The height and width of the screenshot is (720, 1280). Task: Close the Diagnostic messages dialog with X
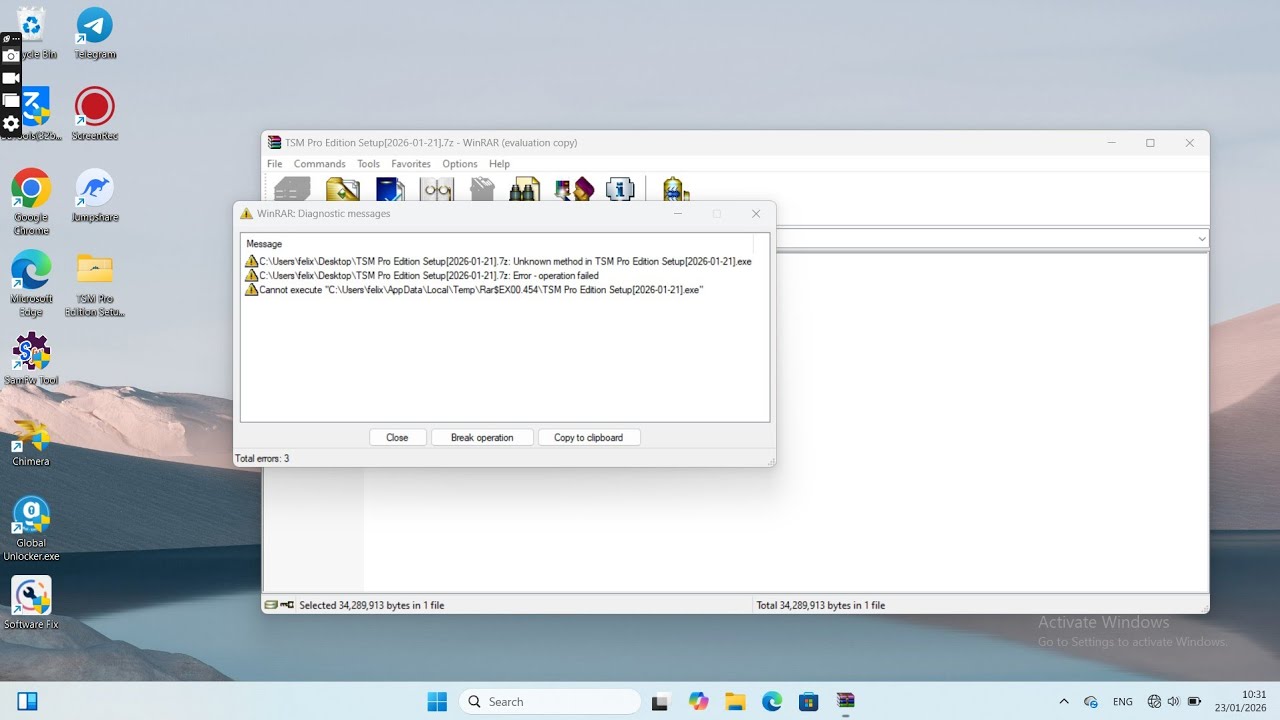756,214
